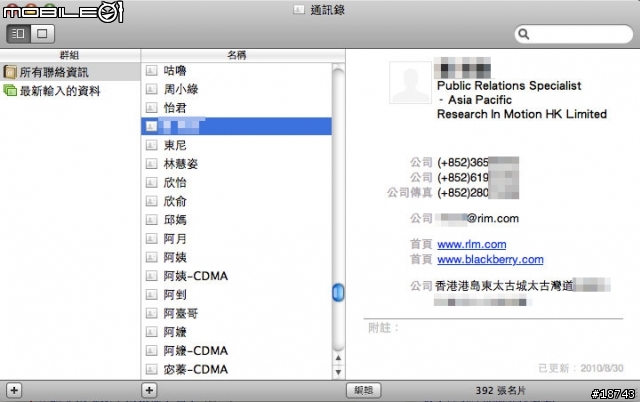This screenshot has height=402, width=640.
Task: Click the 所有聯絡資訊 address book icon
Action: pos(10,72)
